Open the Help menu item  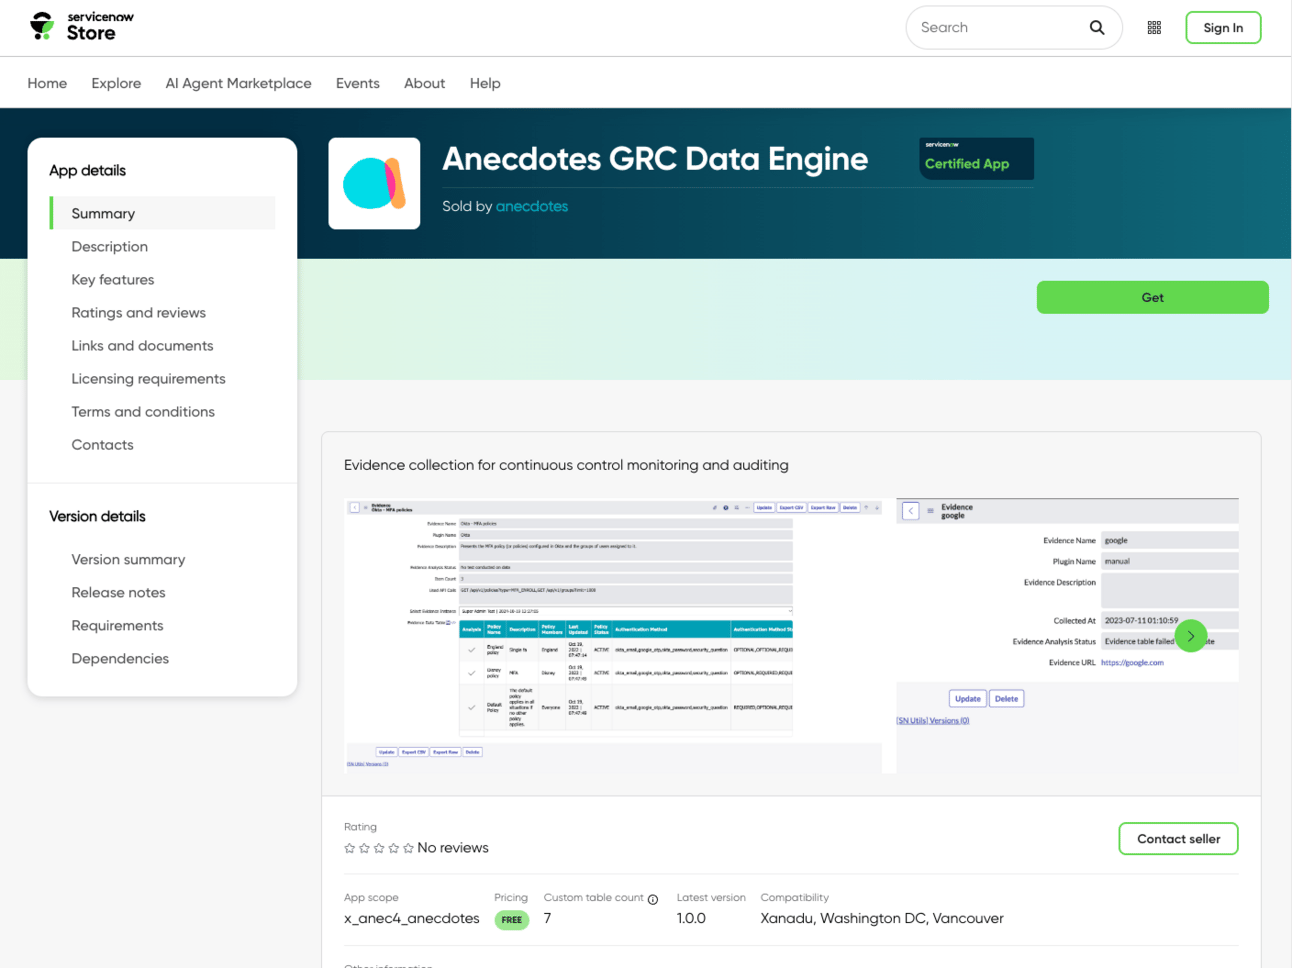(485, 83)
